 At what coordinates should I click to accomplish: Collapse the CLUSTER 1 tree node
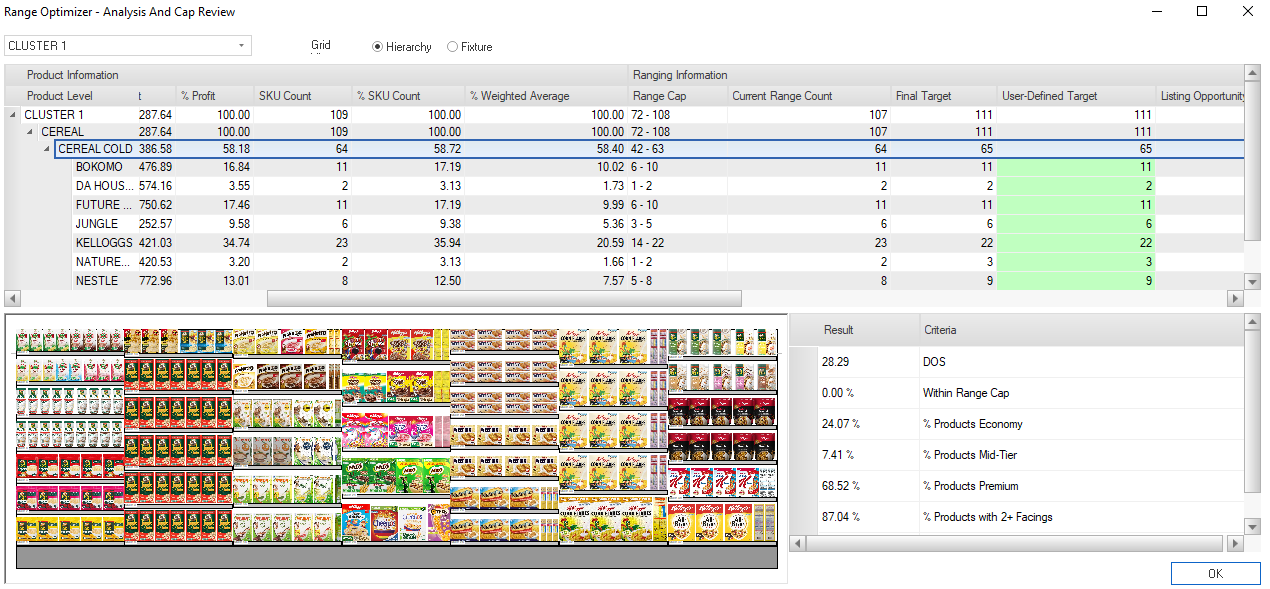(11, 114)
